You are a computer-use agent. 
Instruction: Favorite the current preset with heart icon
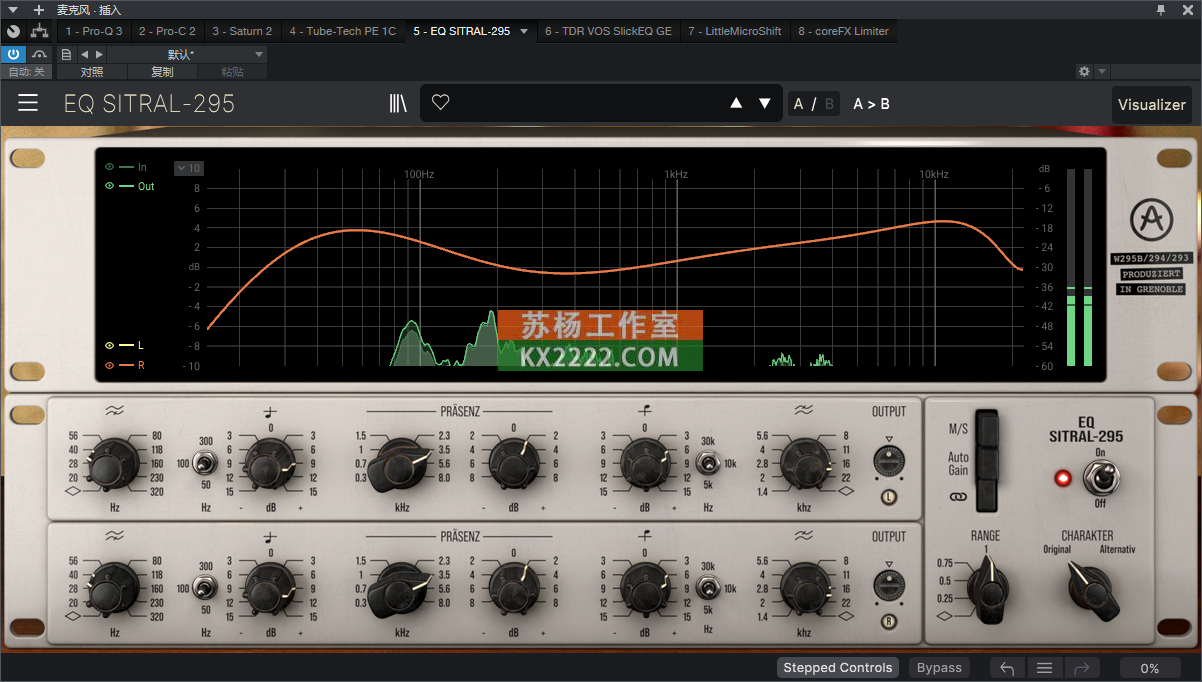[440, 102]
